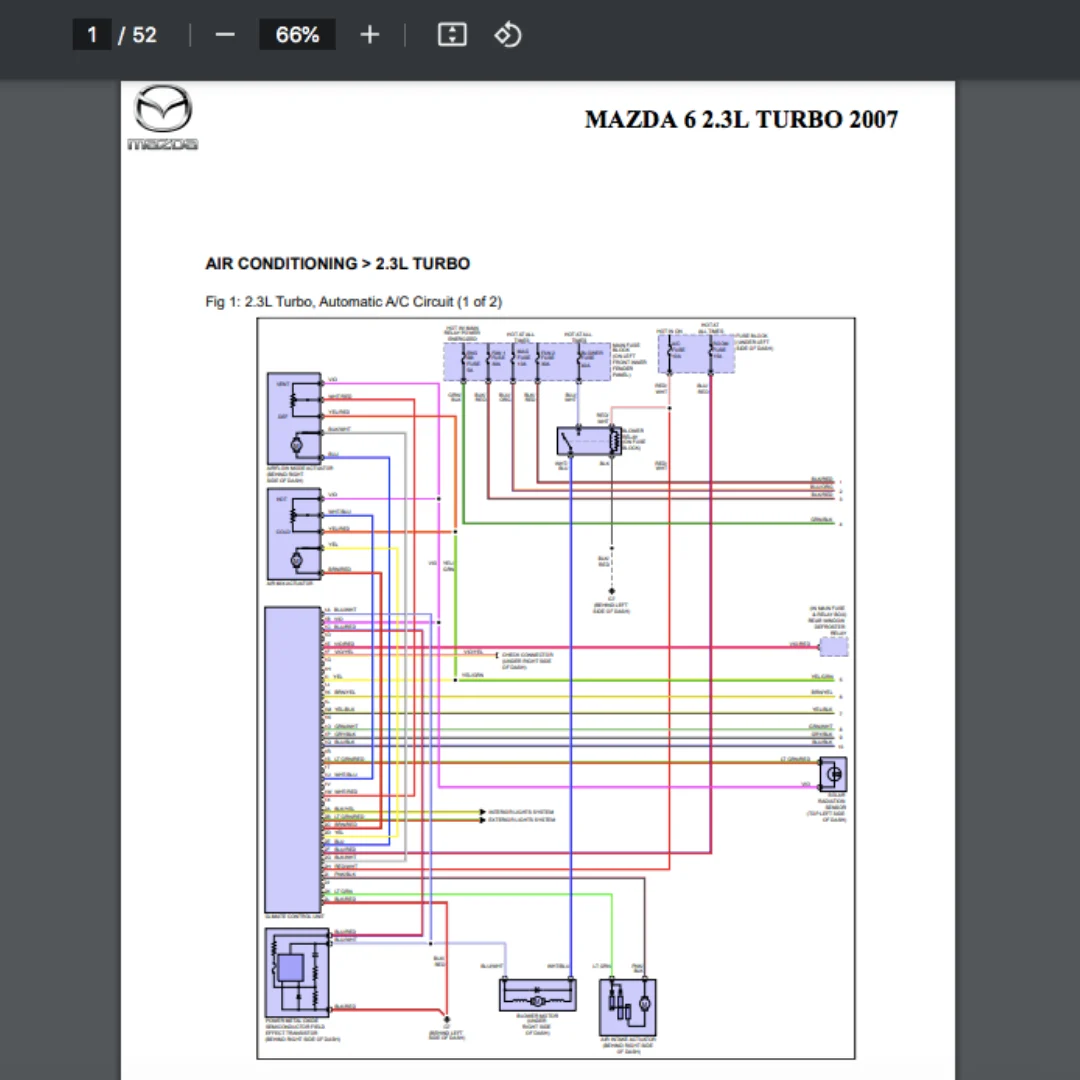Click the fuse block under left side of dash
This screenshot has width=1080, height=1080.
tap(696, 355)
